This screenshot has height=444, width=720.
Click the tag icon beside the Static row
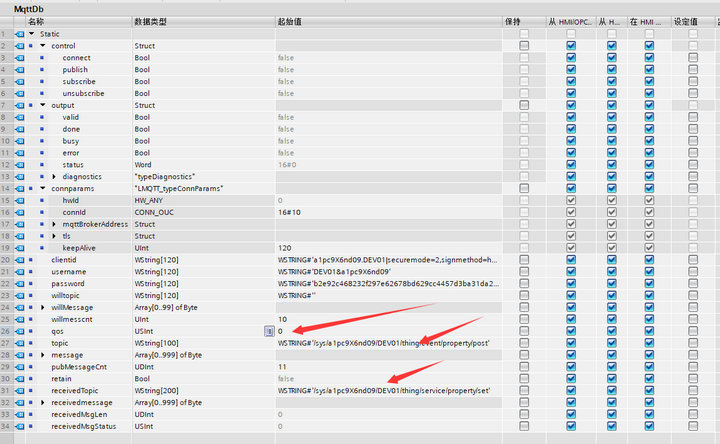point(20,33)
